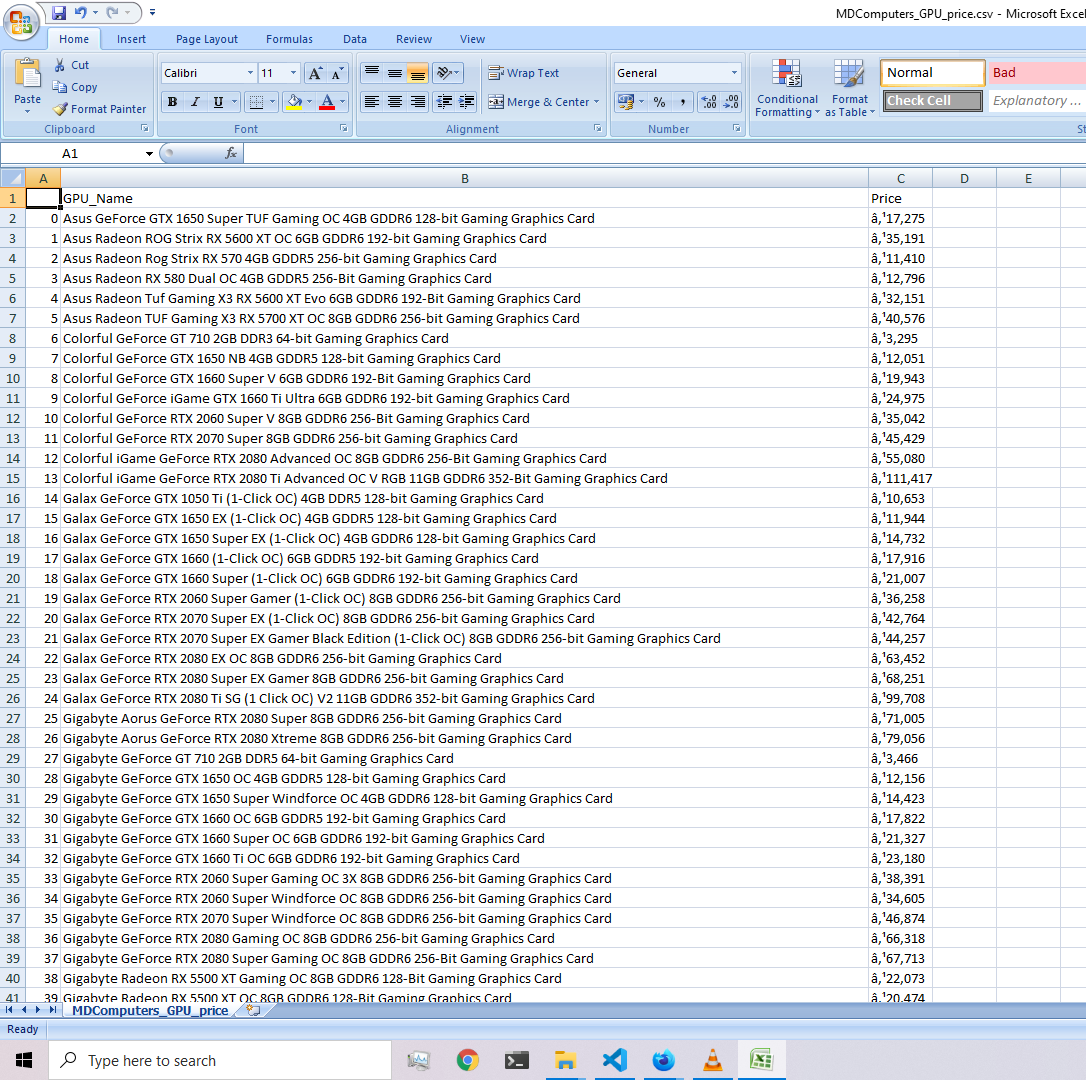Apply Check Cell style
This screenshot has width=1086, height=1080.
pos(932,100)
